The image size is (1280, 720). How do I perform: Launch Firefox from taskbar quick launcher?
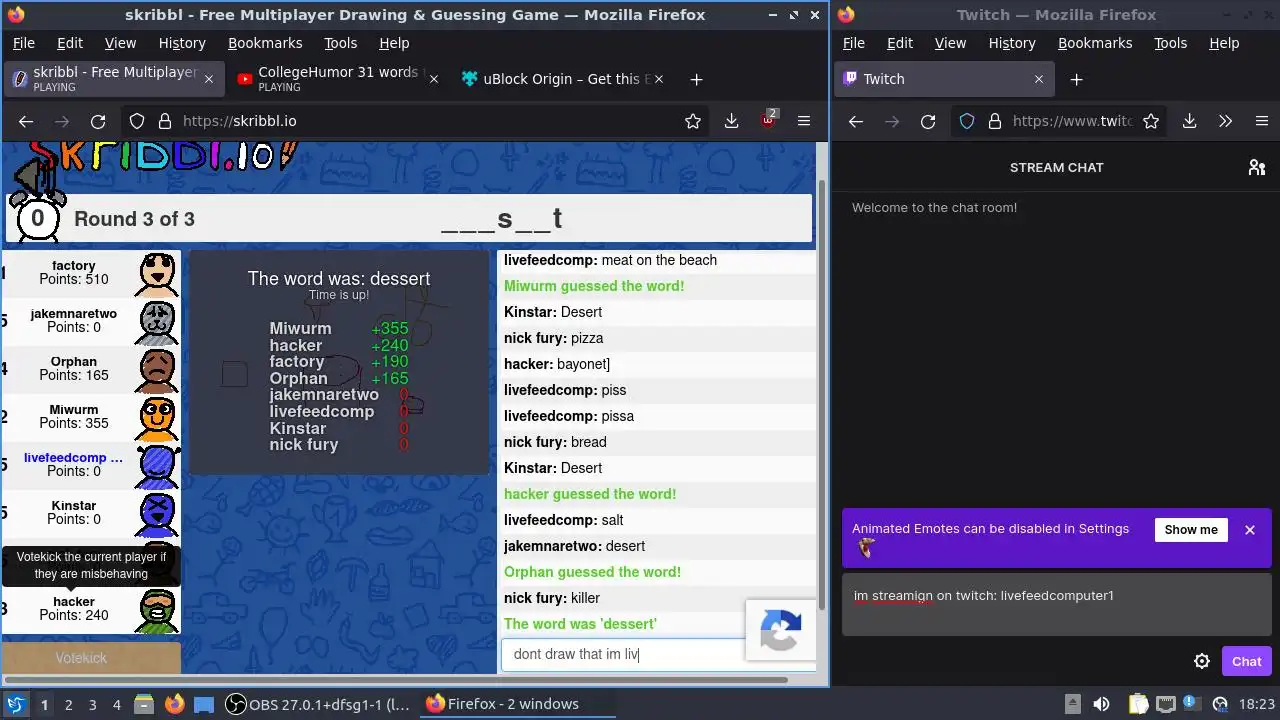(x=175, y=704)
